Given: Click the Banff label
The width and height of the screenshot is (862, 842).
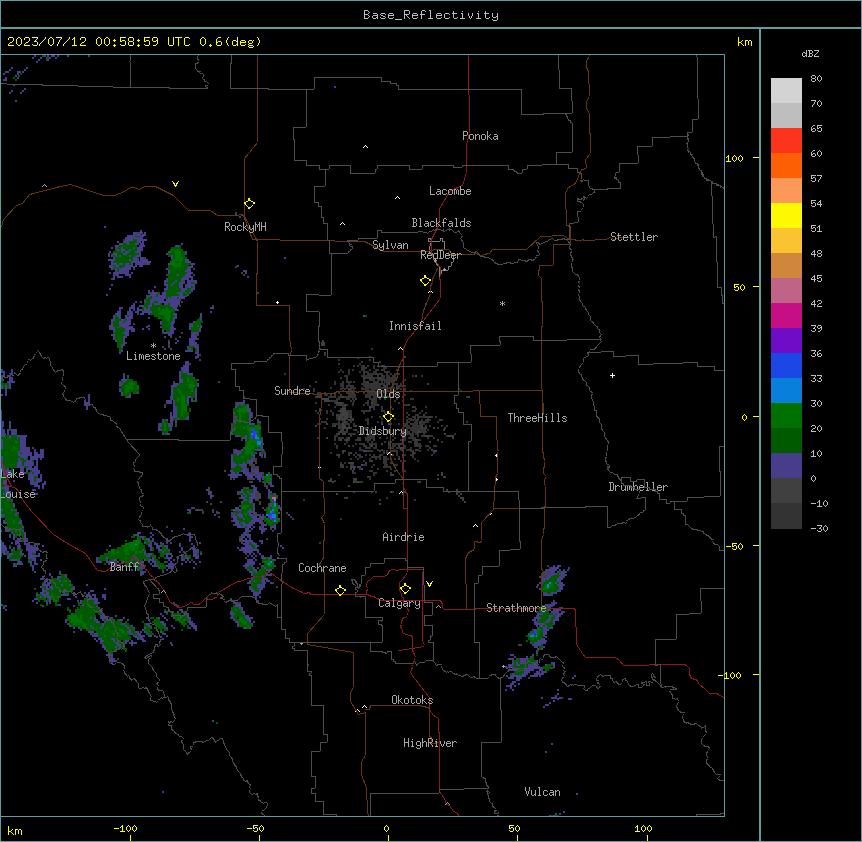Looking at the screenshot, I should (x=124, y=567).
